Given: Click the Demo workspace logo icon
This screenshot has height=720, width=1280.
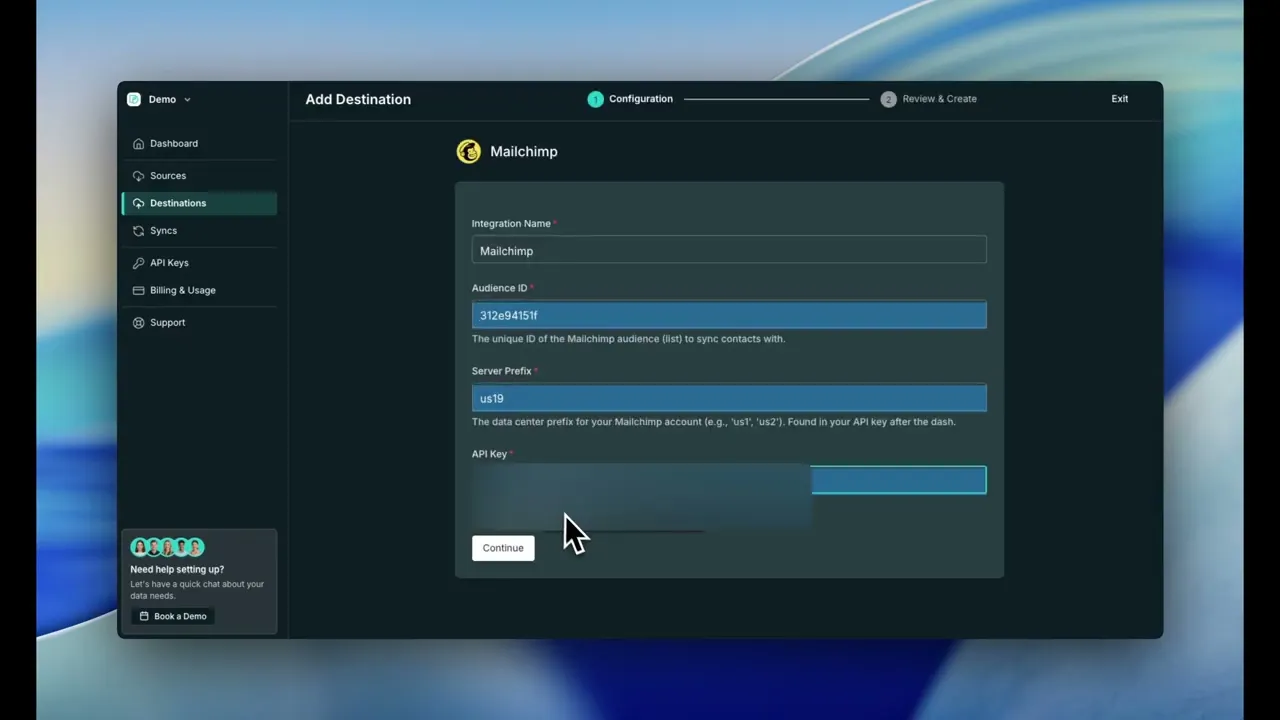Looking at the screenshot, I should [x=134, y=99].
